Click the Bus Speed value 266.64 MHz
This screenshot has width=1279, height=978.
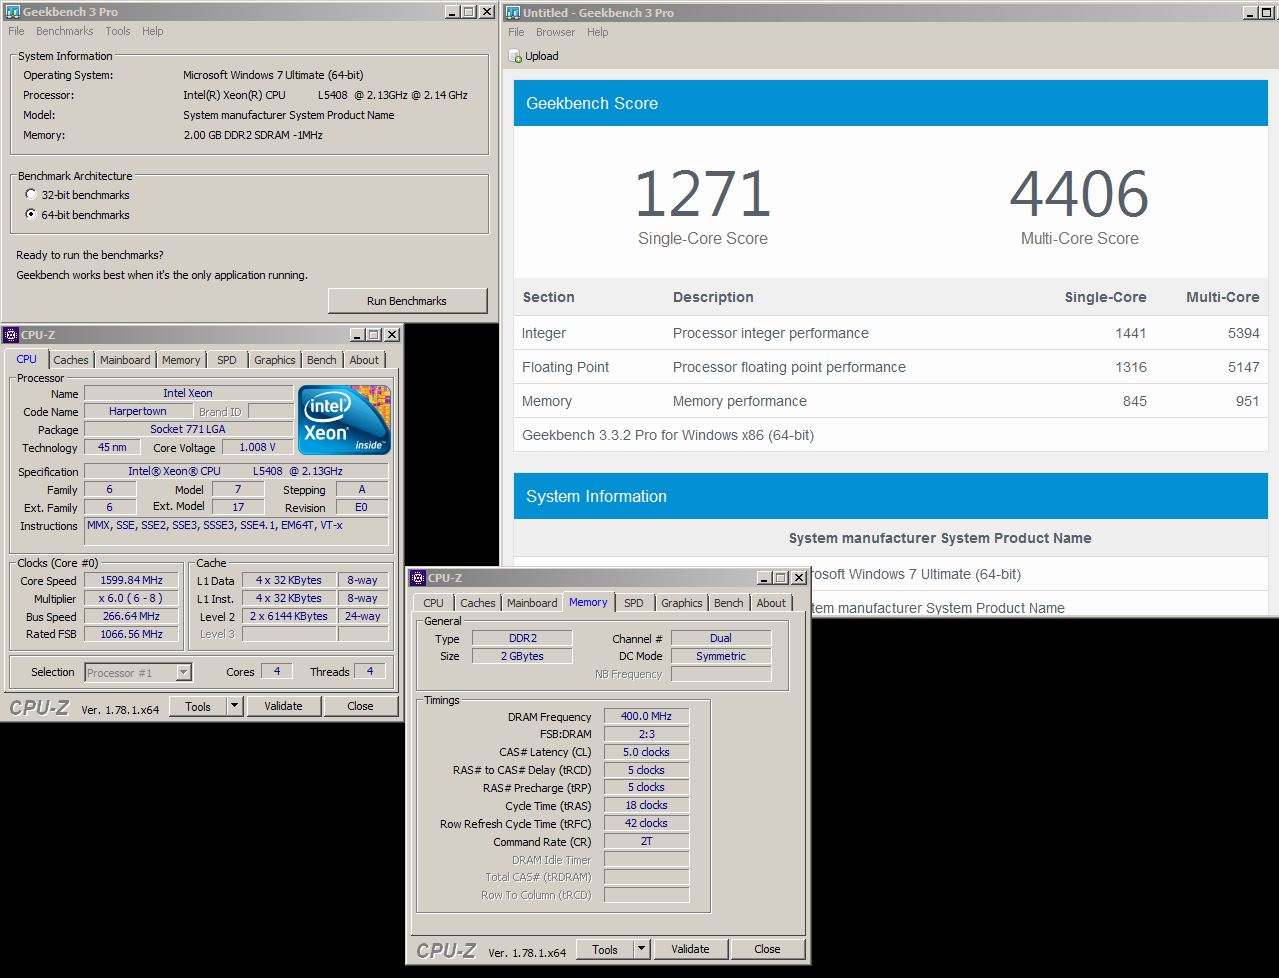(132, 616)
